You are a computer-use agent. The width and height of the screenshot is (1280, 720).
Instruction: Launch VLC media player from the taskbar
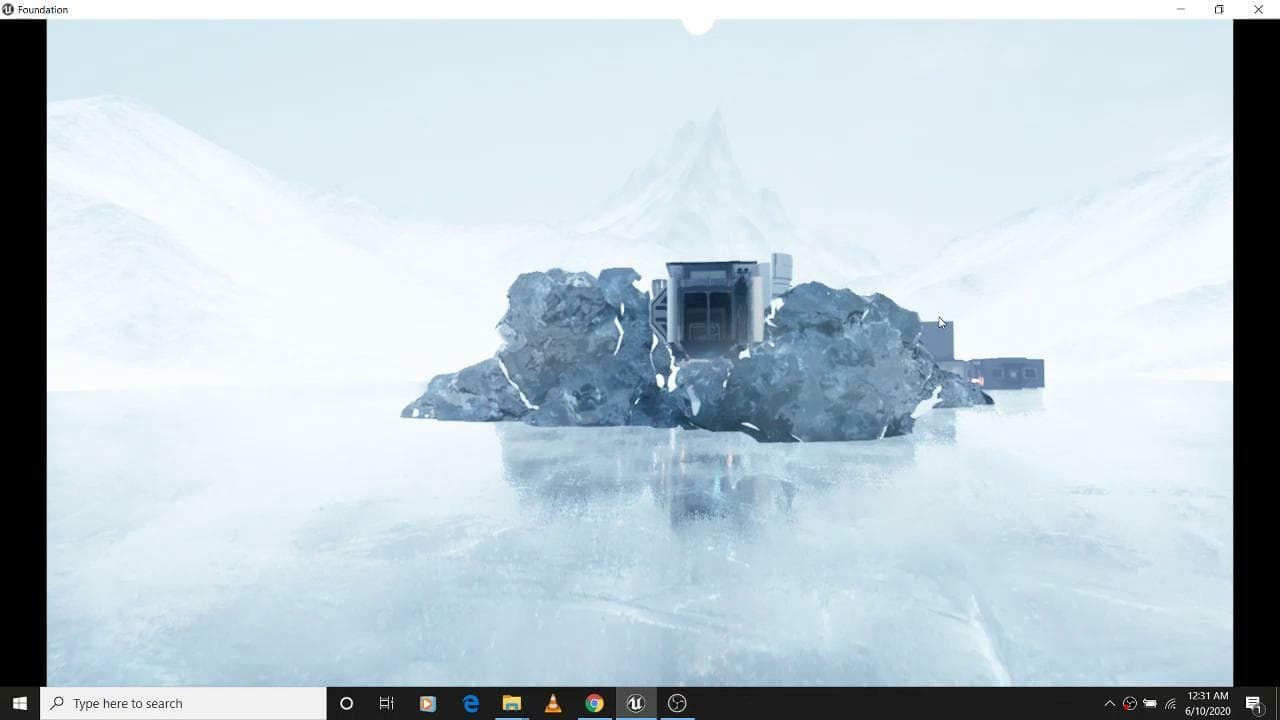click(x=553, y=703)
